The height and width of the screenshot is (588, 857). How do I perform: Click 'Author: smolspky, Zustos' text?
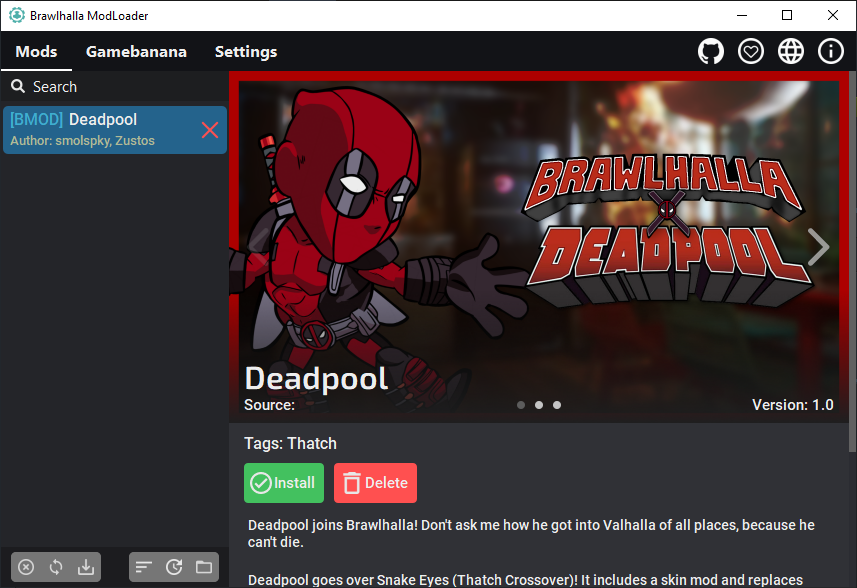click(x=83, y=140)
